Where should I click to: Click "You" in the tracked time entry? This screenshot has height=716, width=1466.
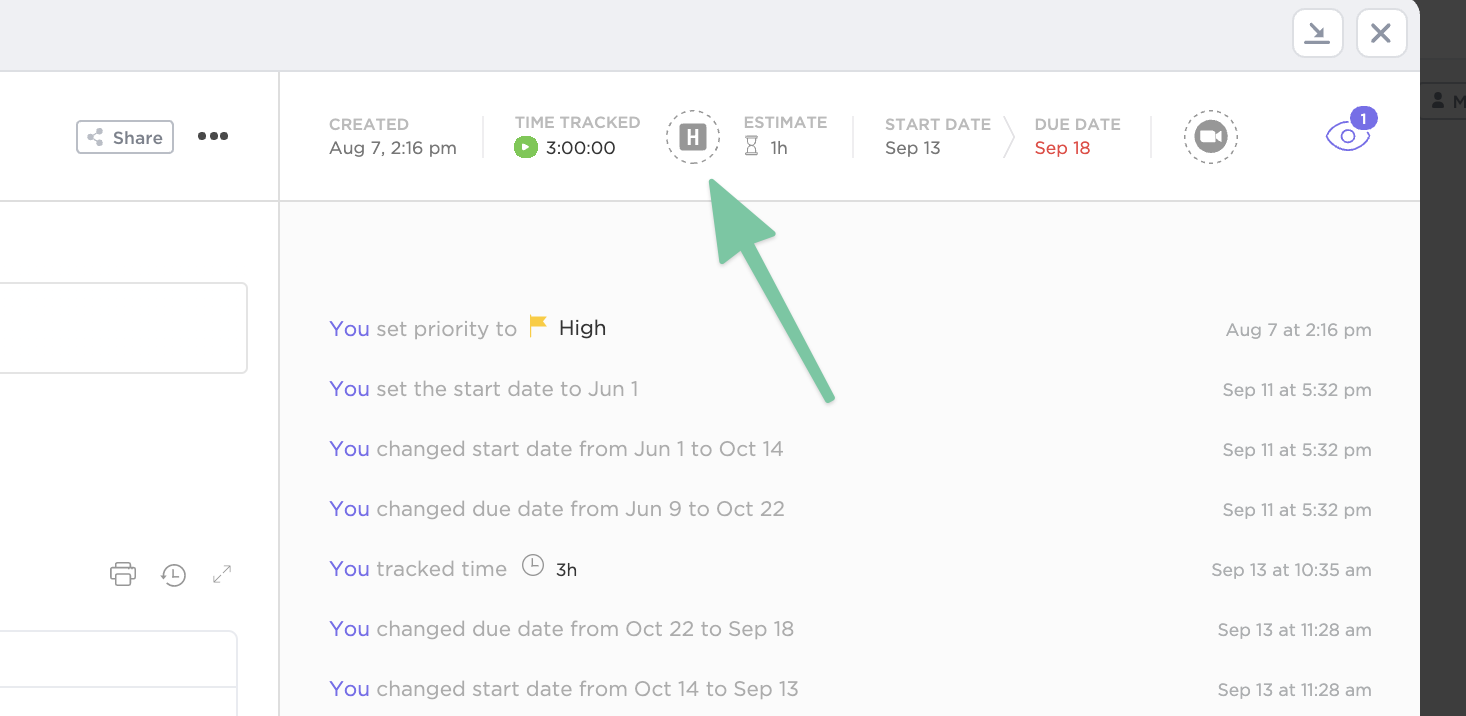pyautogui.click(x=349, y=569)
